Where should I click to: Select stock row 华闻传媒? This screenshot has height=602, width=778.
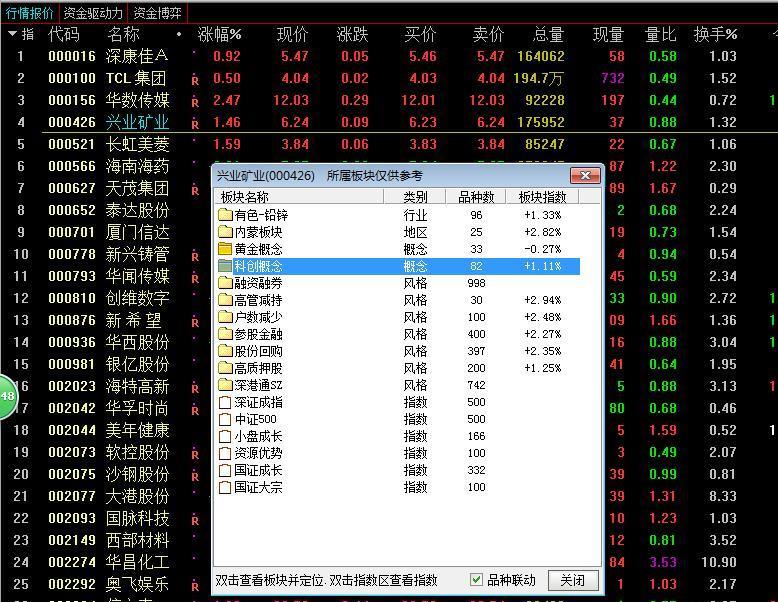pyautogui.click(x=137, y=276)
